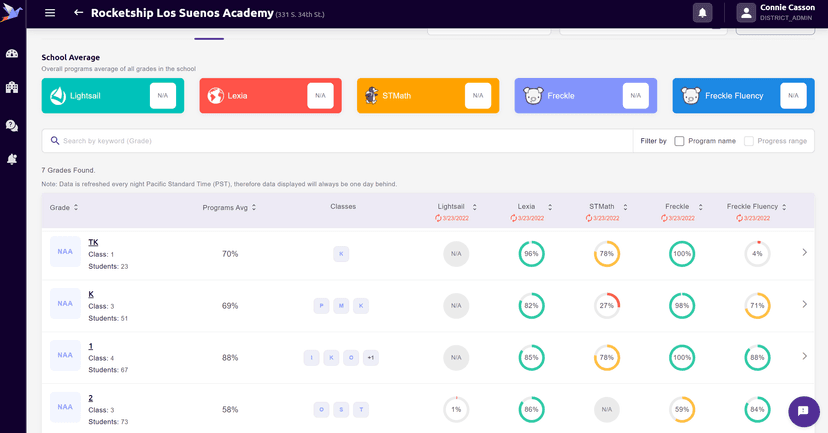828x433 pixels.
Task: Open the chat support bubble
Action: point(804,411)
